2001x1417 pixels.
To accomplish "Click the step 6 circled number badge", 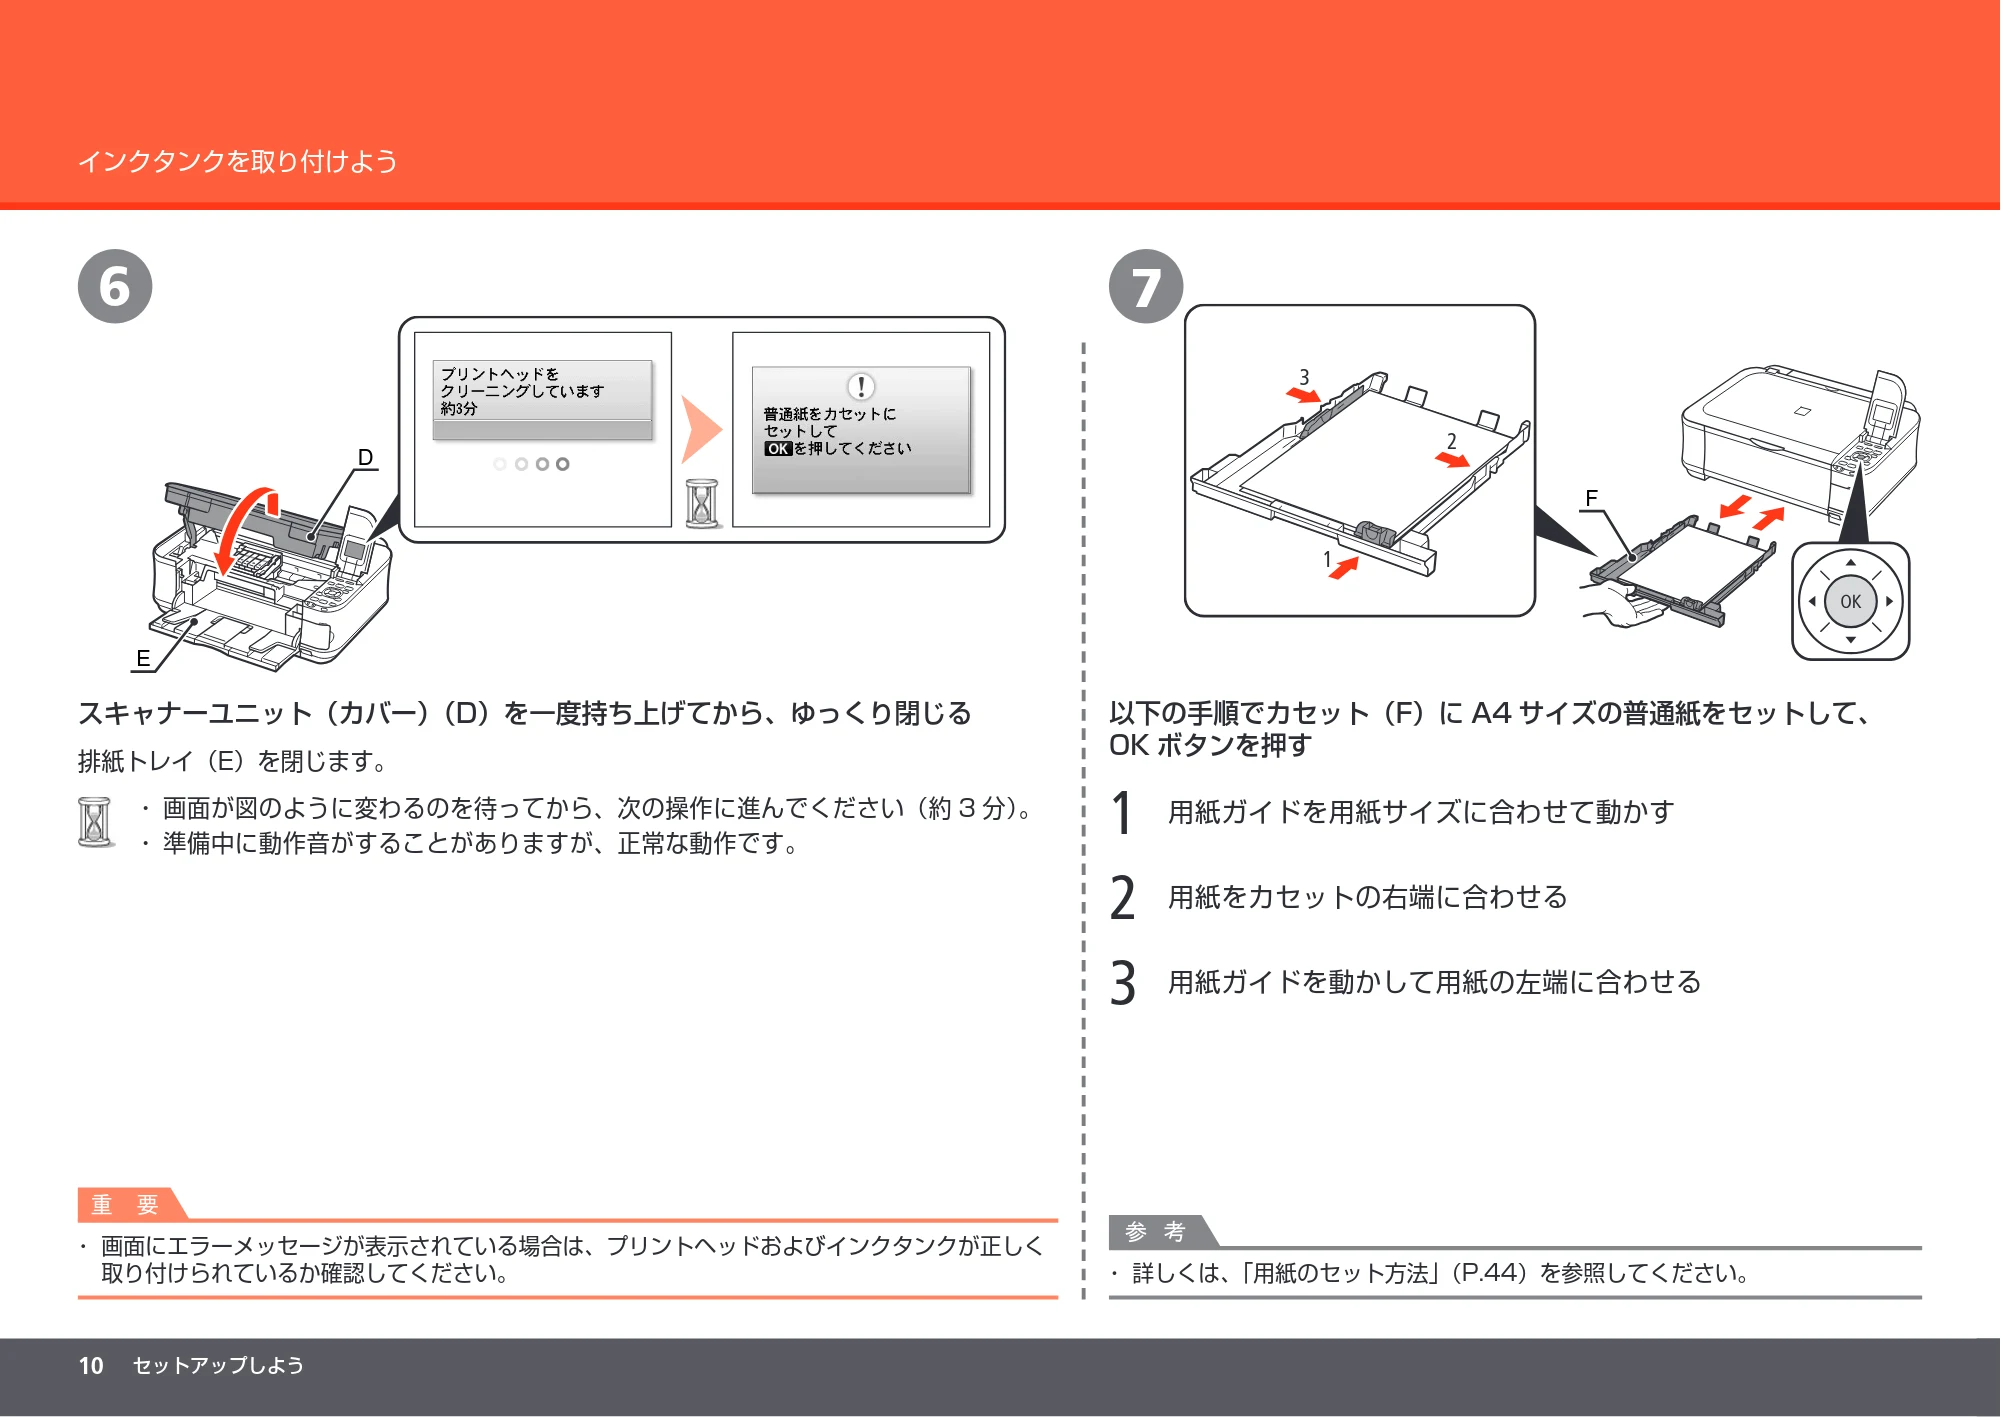I will tap(115, 286).
